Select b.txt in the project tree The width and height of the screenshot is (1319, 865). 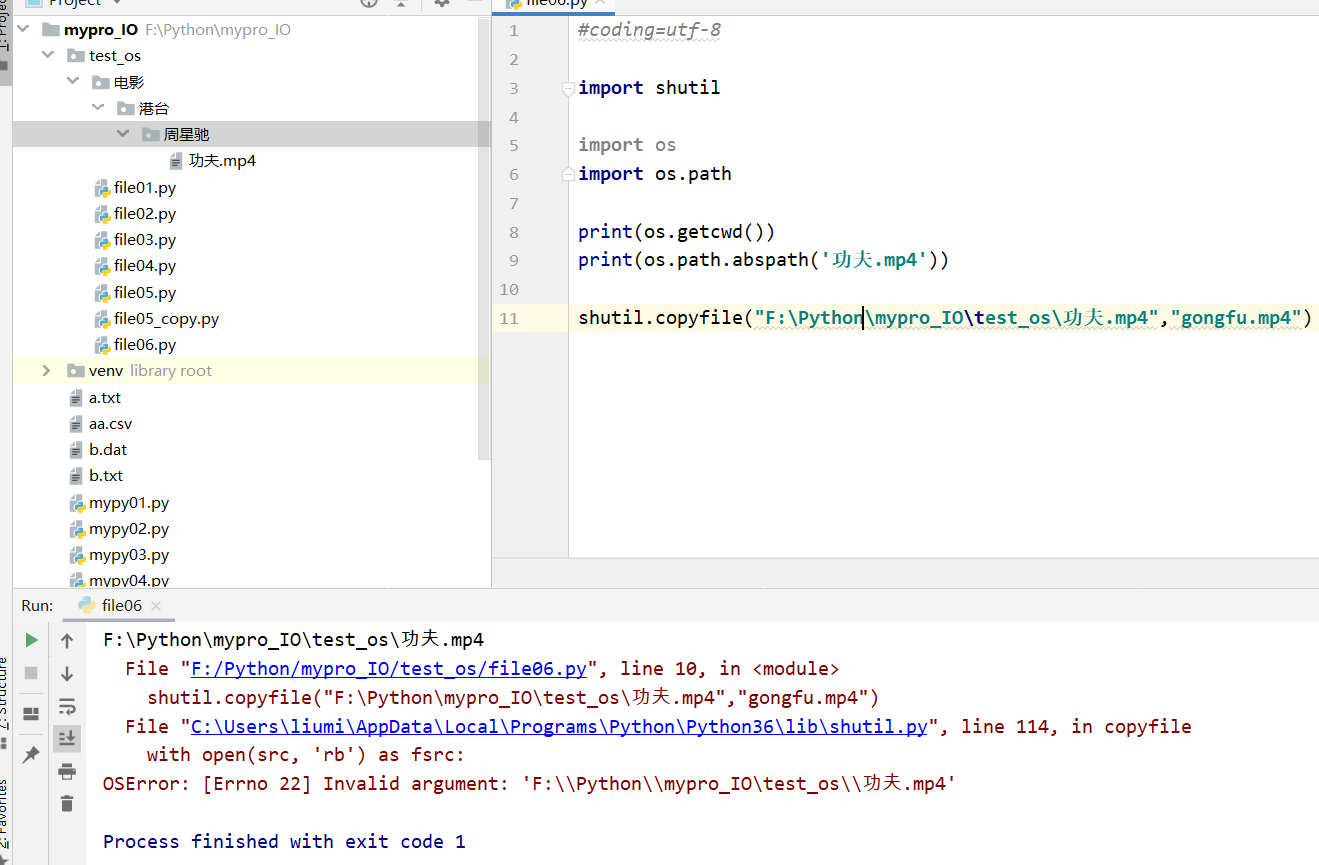click(106, 476)
